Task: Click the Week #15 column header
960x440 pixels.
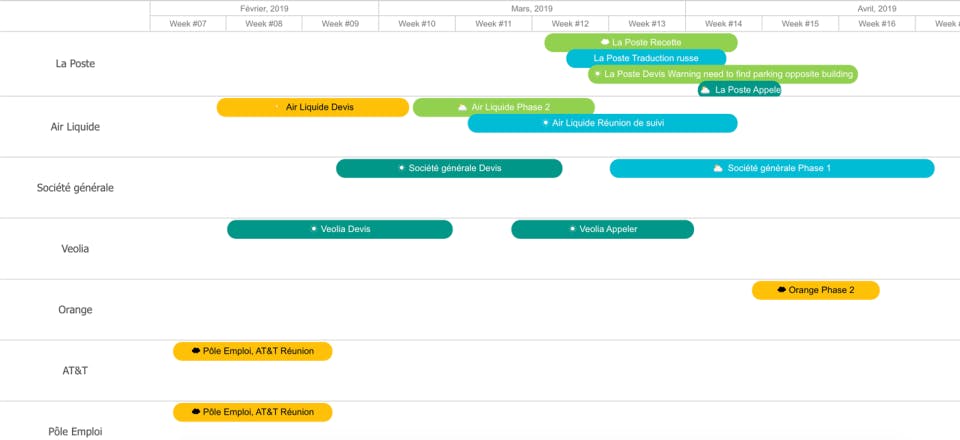Action: 800,24
